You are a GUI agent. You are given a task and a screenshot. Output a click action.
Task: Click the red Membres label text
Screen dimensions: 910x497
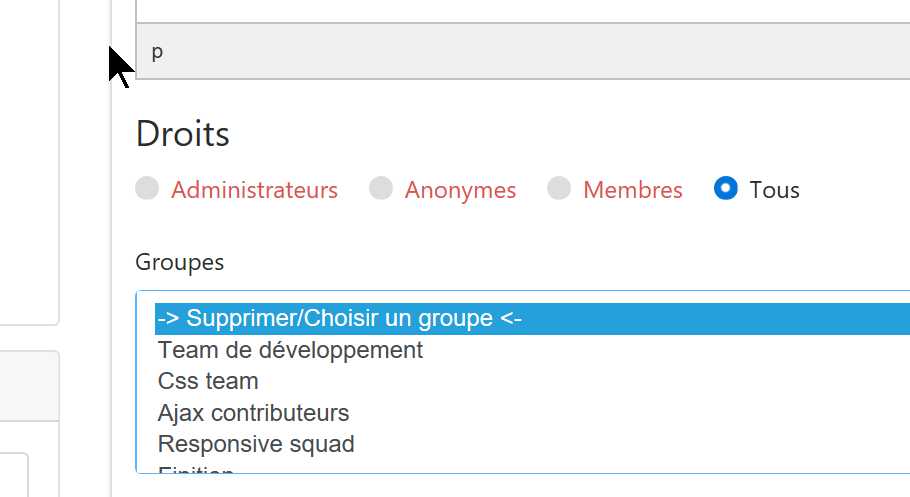coord(632,190)
